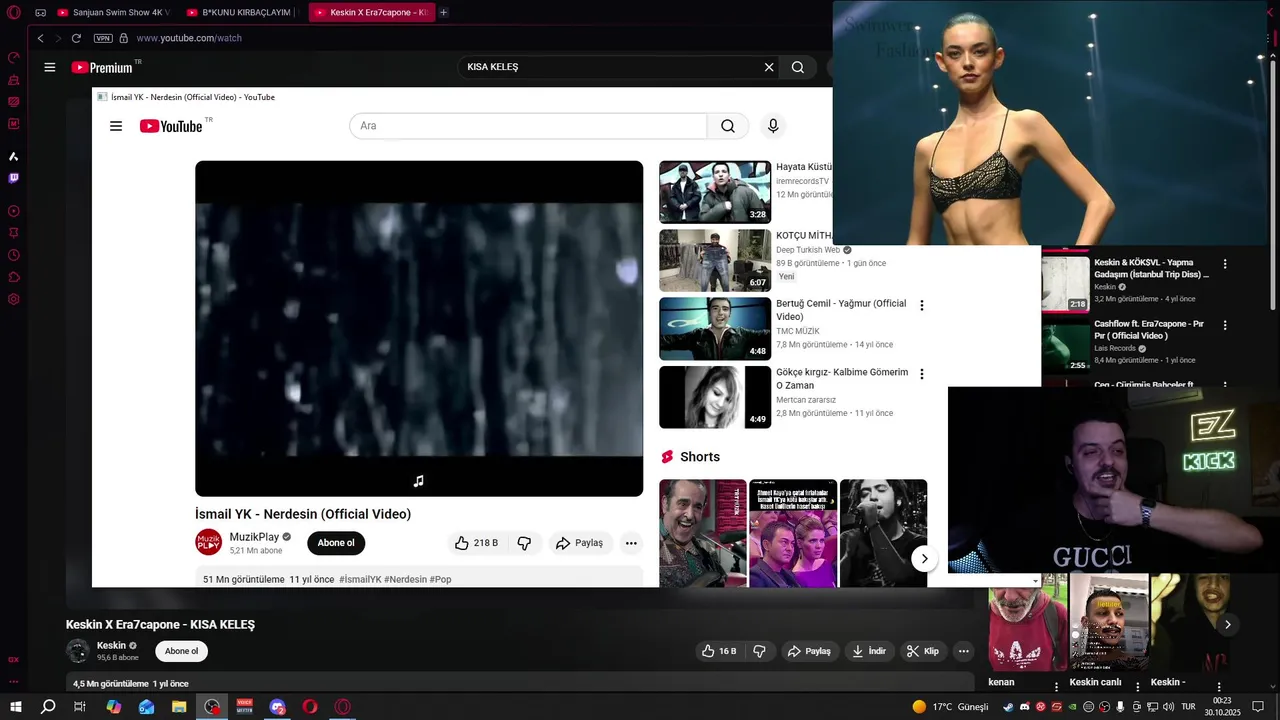Open more actions next to Klip

tap(963, 651)
